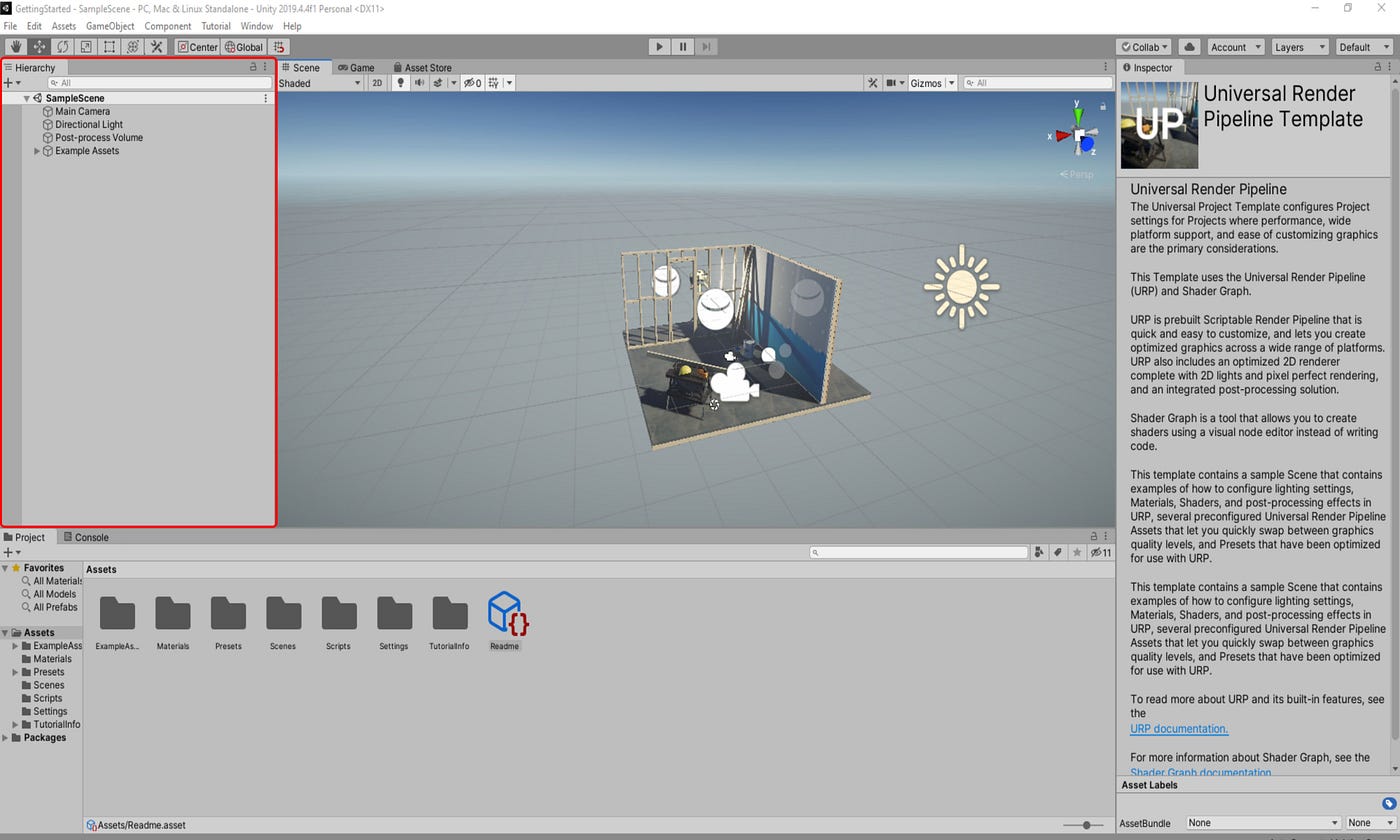Open the Hierarchy panel three-dot menu
1400x840 pixels.
point(265,67)
